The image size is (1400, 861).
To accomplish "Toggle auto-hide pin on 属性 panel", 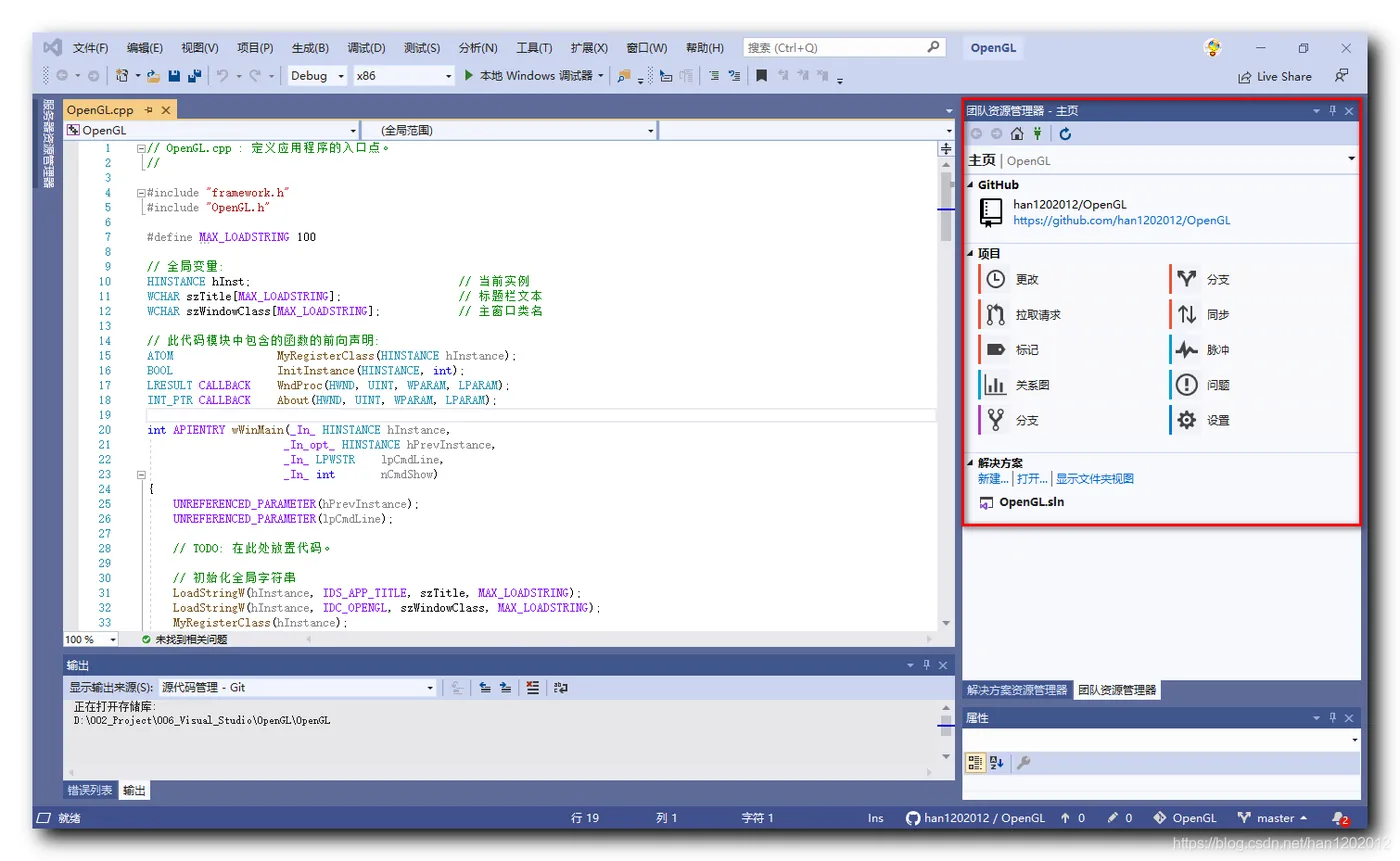I will point(1333,718).
